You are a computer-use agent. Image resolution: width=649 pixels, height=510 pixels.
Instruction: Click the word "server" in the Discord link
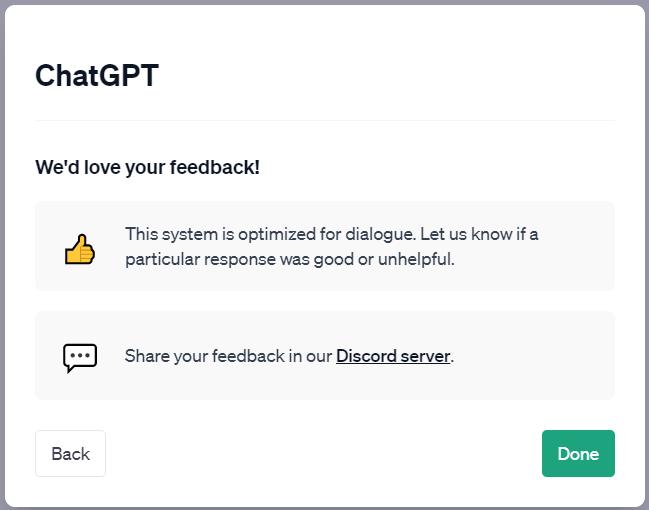[424, 356]
